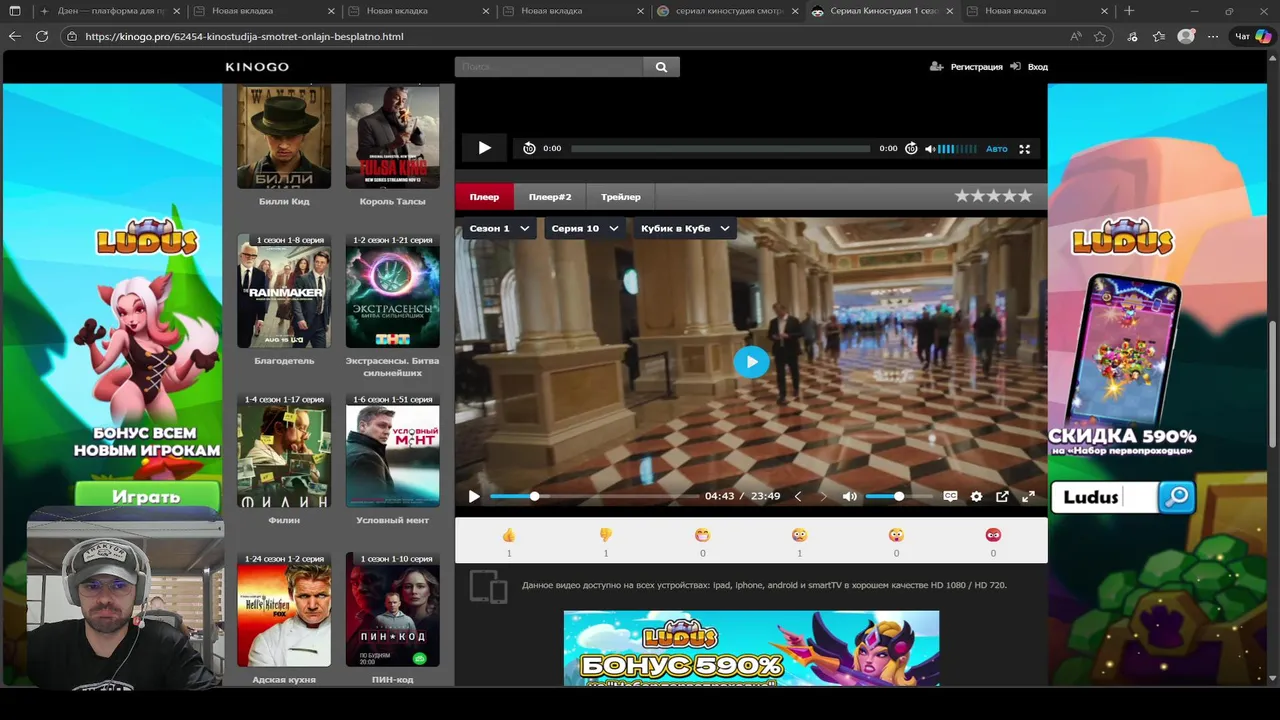This screenshot has height=720, width=1280.
Task: Open the video player settings gear
Action: [x=976, y=496]
